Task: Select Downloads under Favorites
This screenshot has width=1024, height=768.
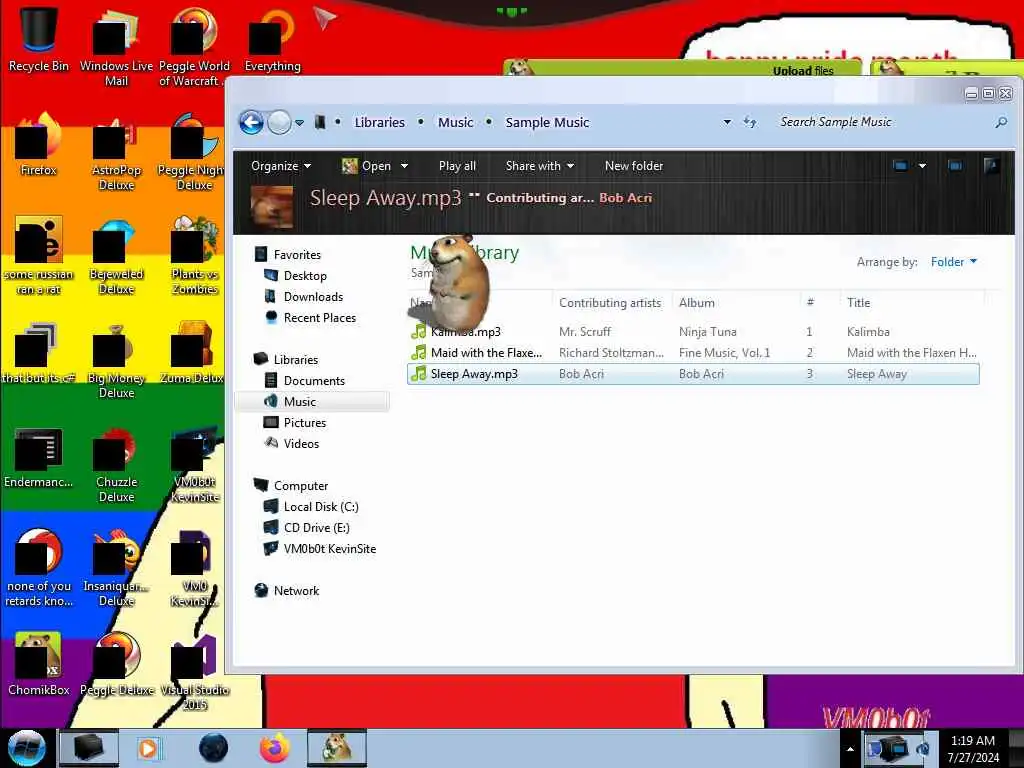Action: coord(313,296)
